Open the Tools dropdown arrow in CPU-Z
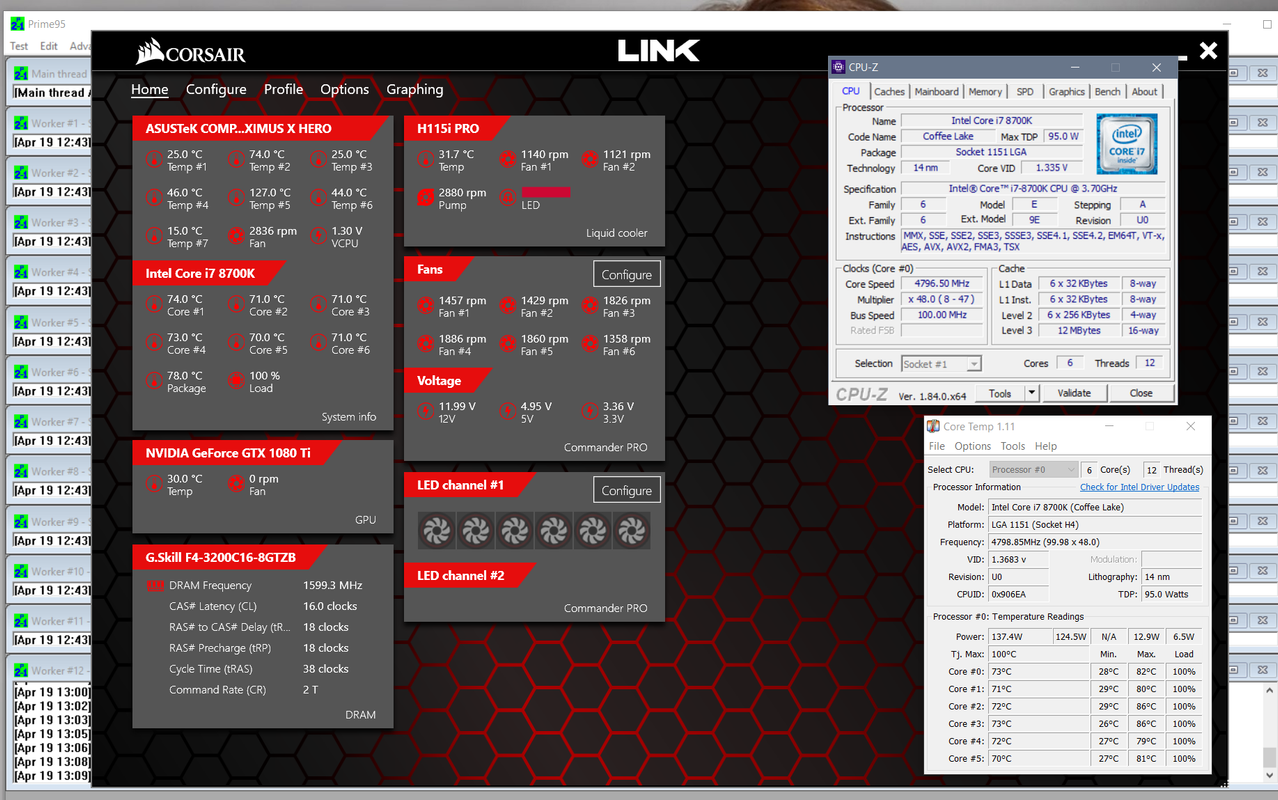Viewport: 1278px width, 800px height. click(x=1031, y=393)
